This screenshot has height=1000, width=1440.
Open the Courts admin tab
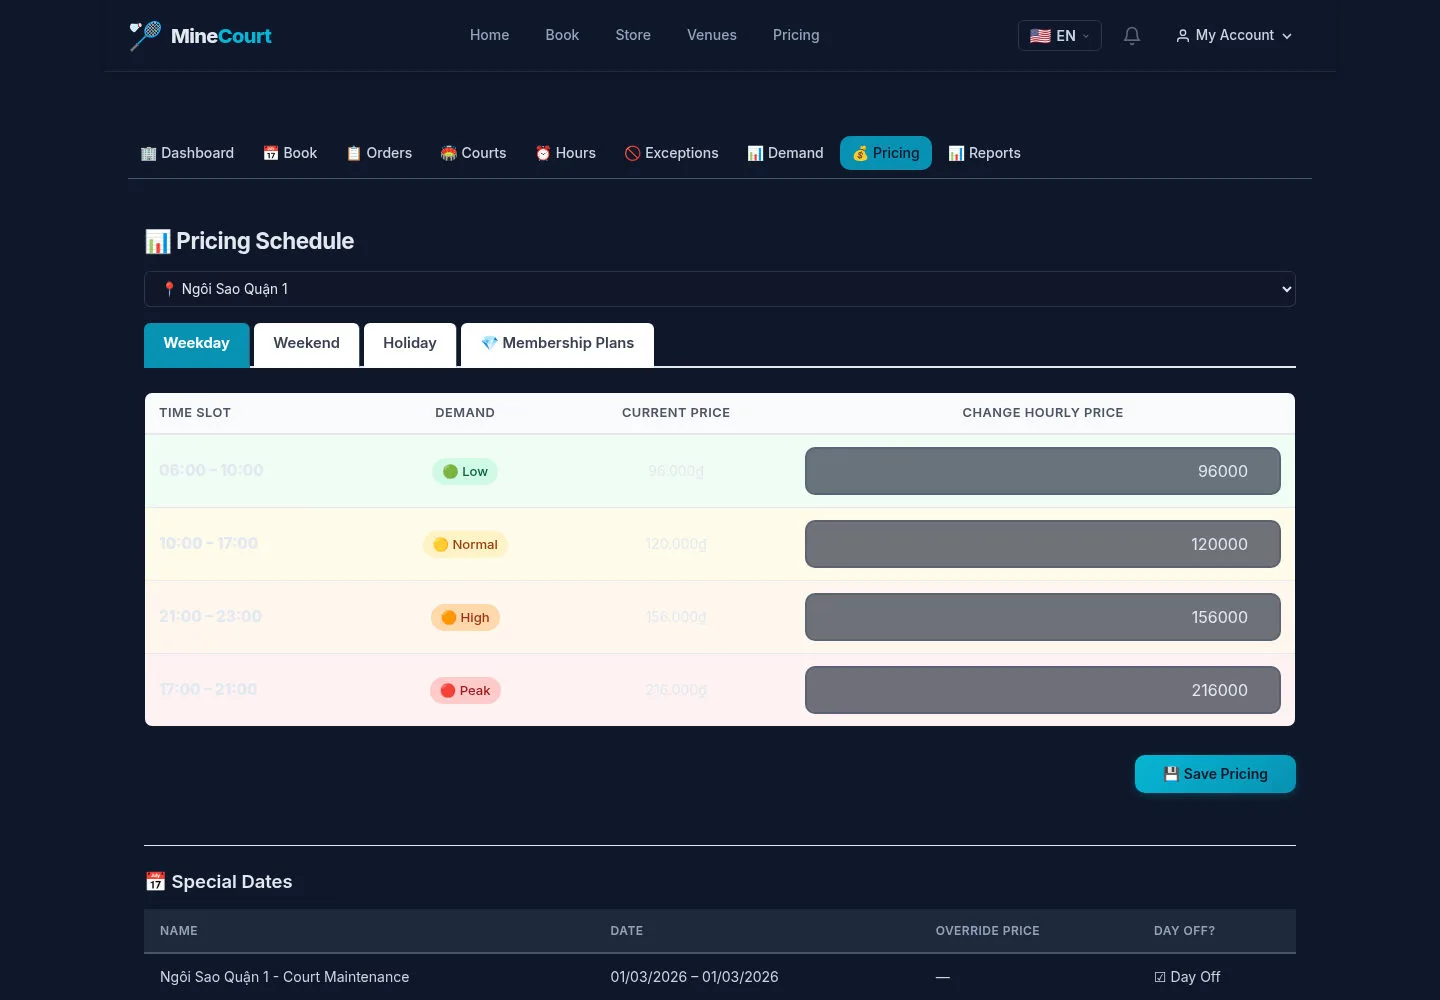tap(474, 153)
